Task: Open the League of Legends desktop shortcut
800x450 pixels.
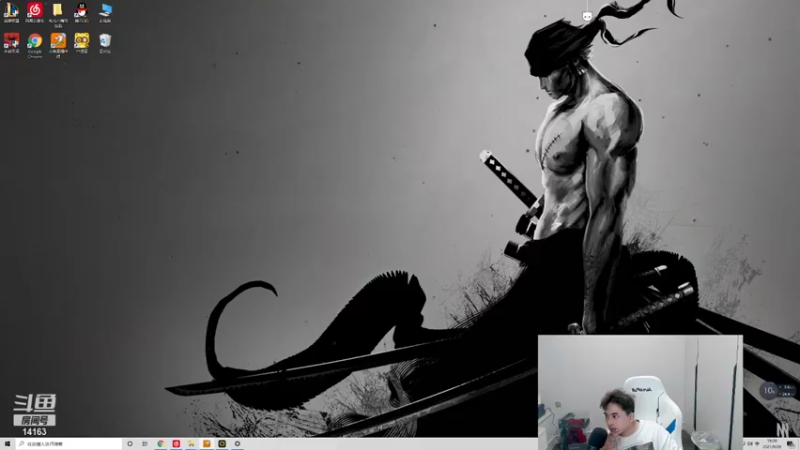Action: (x=11, y=12)
